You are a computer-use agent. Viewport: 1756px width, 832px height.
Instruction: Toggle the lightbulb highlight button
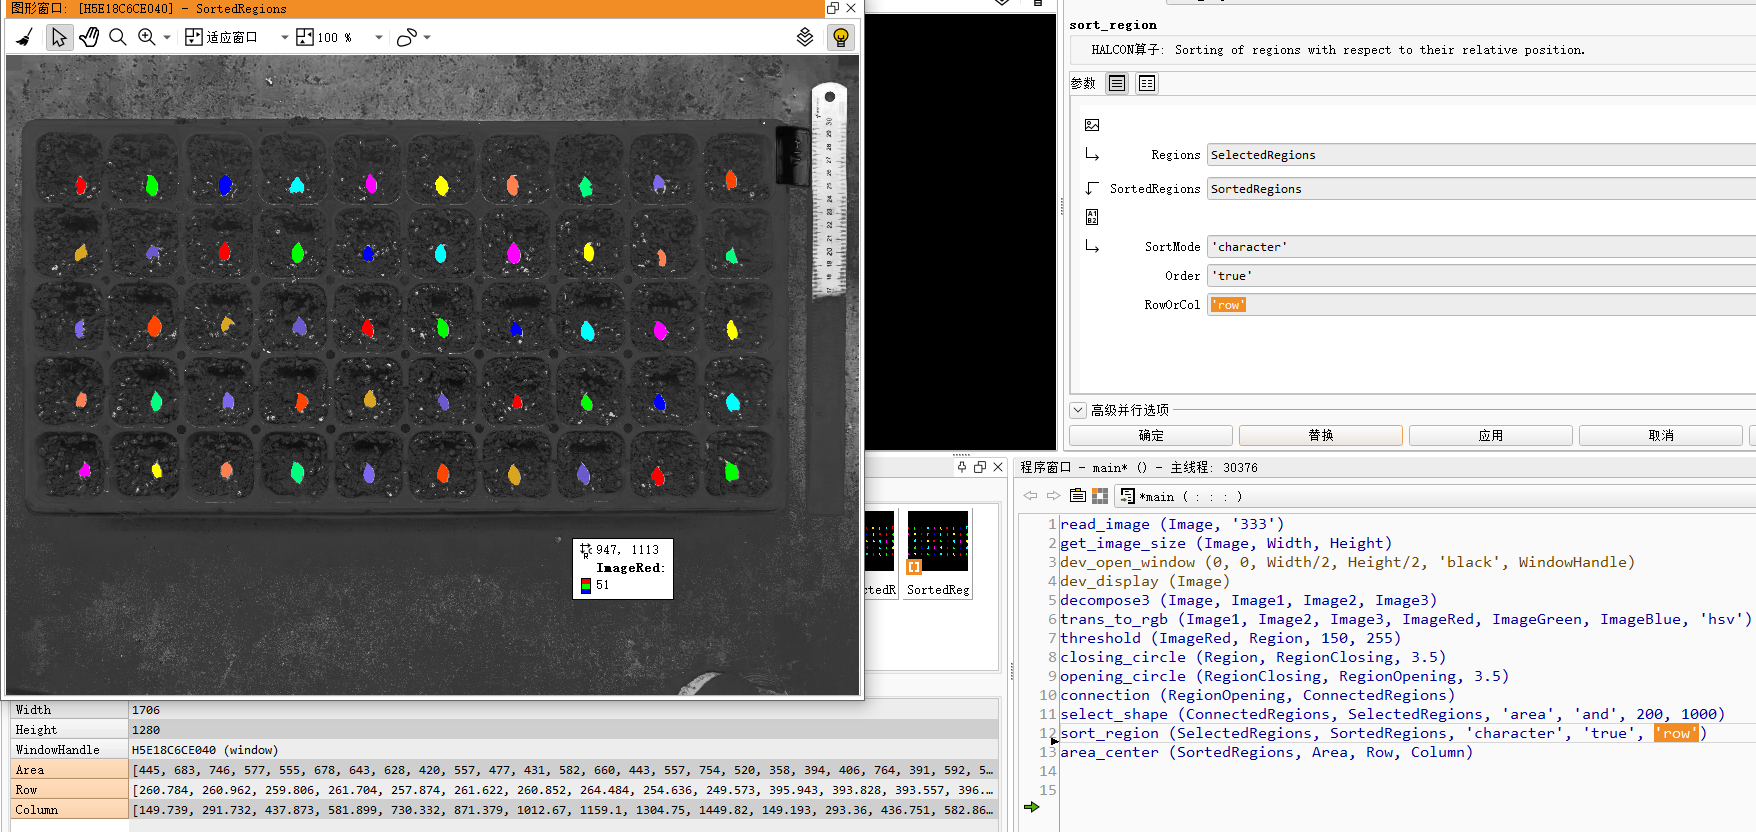(841, 38)
